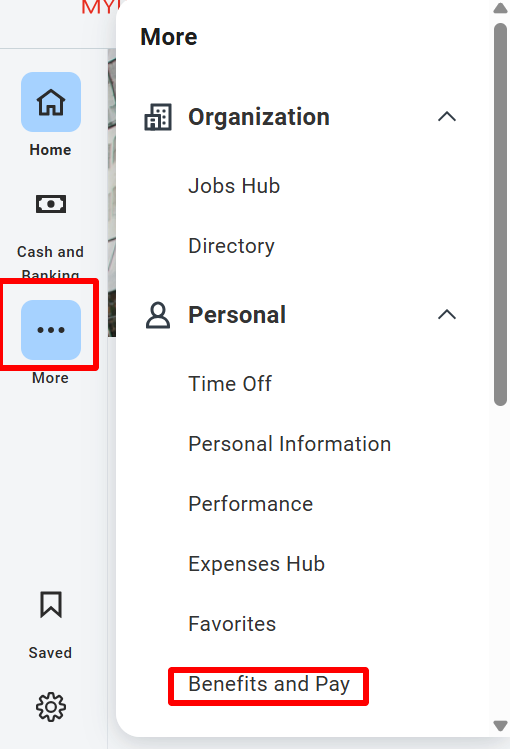Collapse the Personal section chevron
510x749 pixels.
(447, 315)
